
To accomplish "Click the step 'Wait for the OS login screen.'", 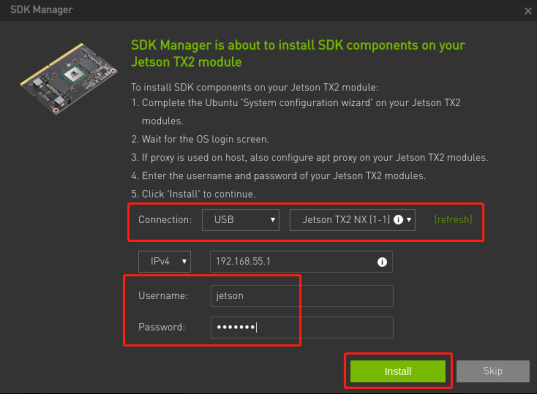I will click(x=200, y=139).
